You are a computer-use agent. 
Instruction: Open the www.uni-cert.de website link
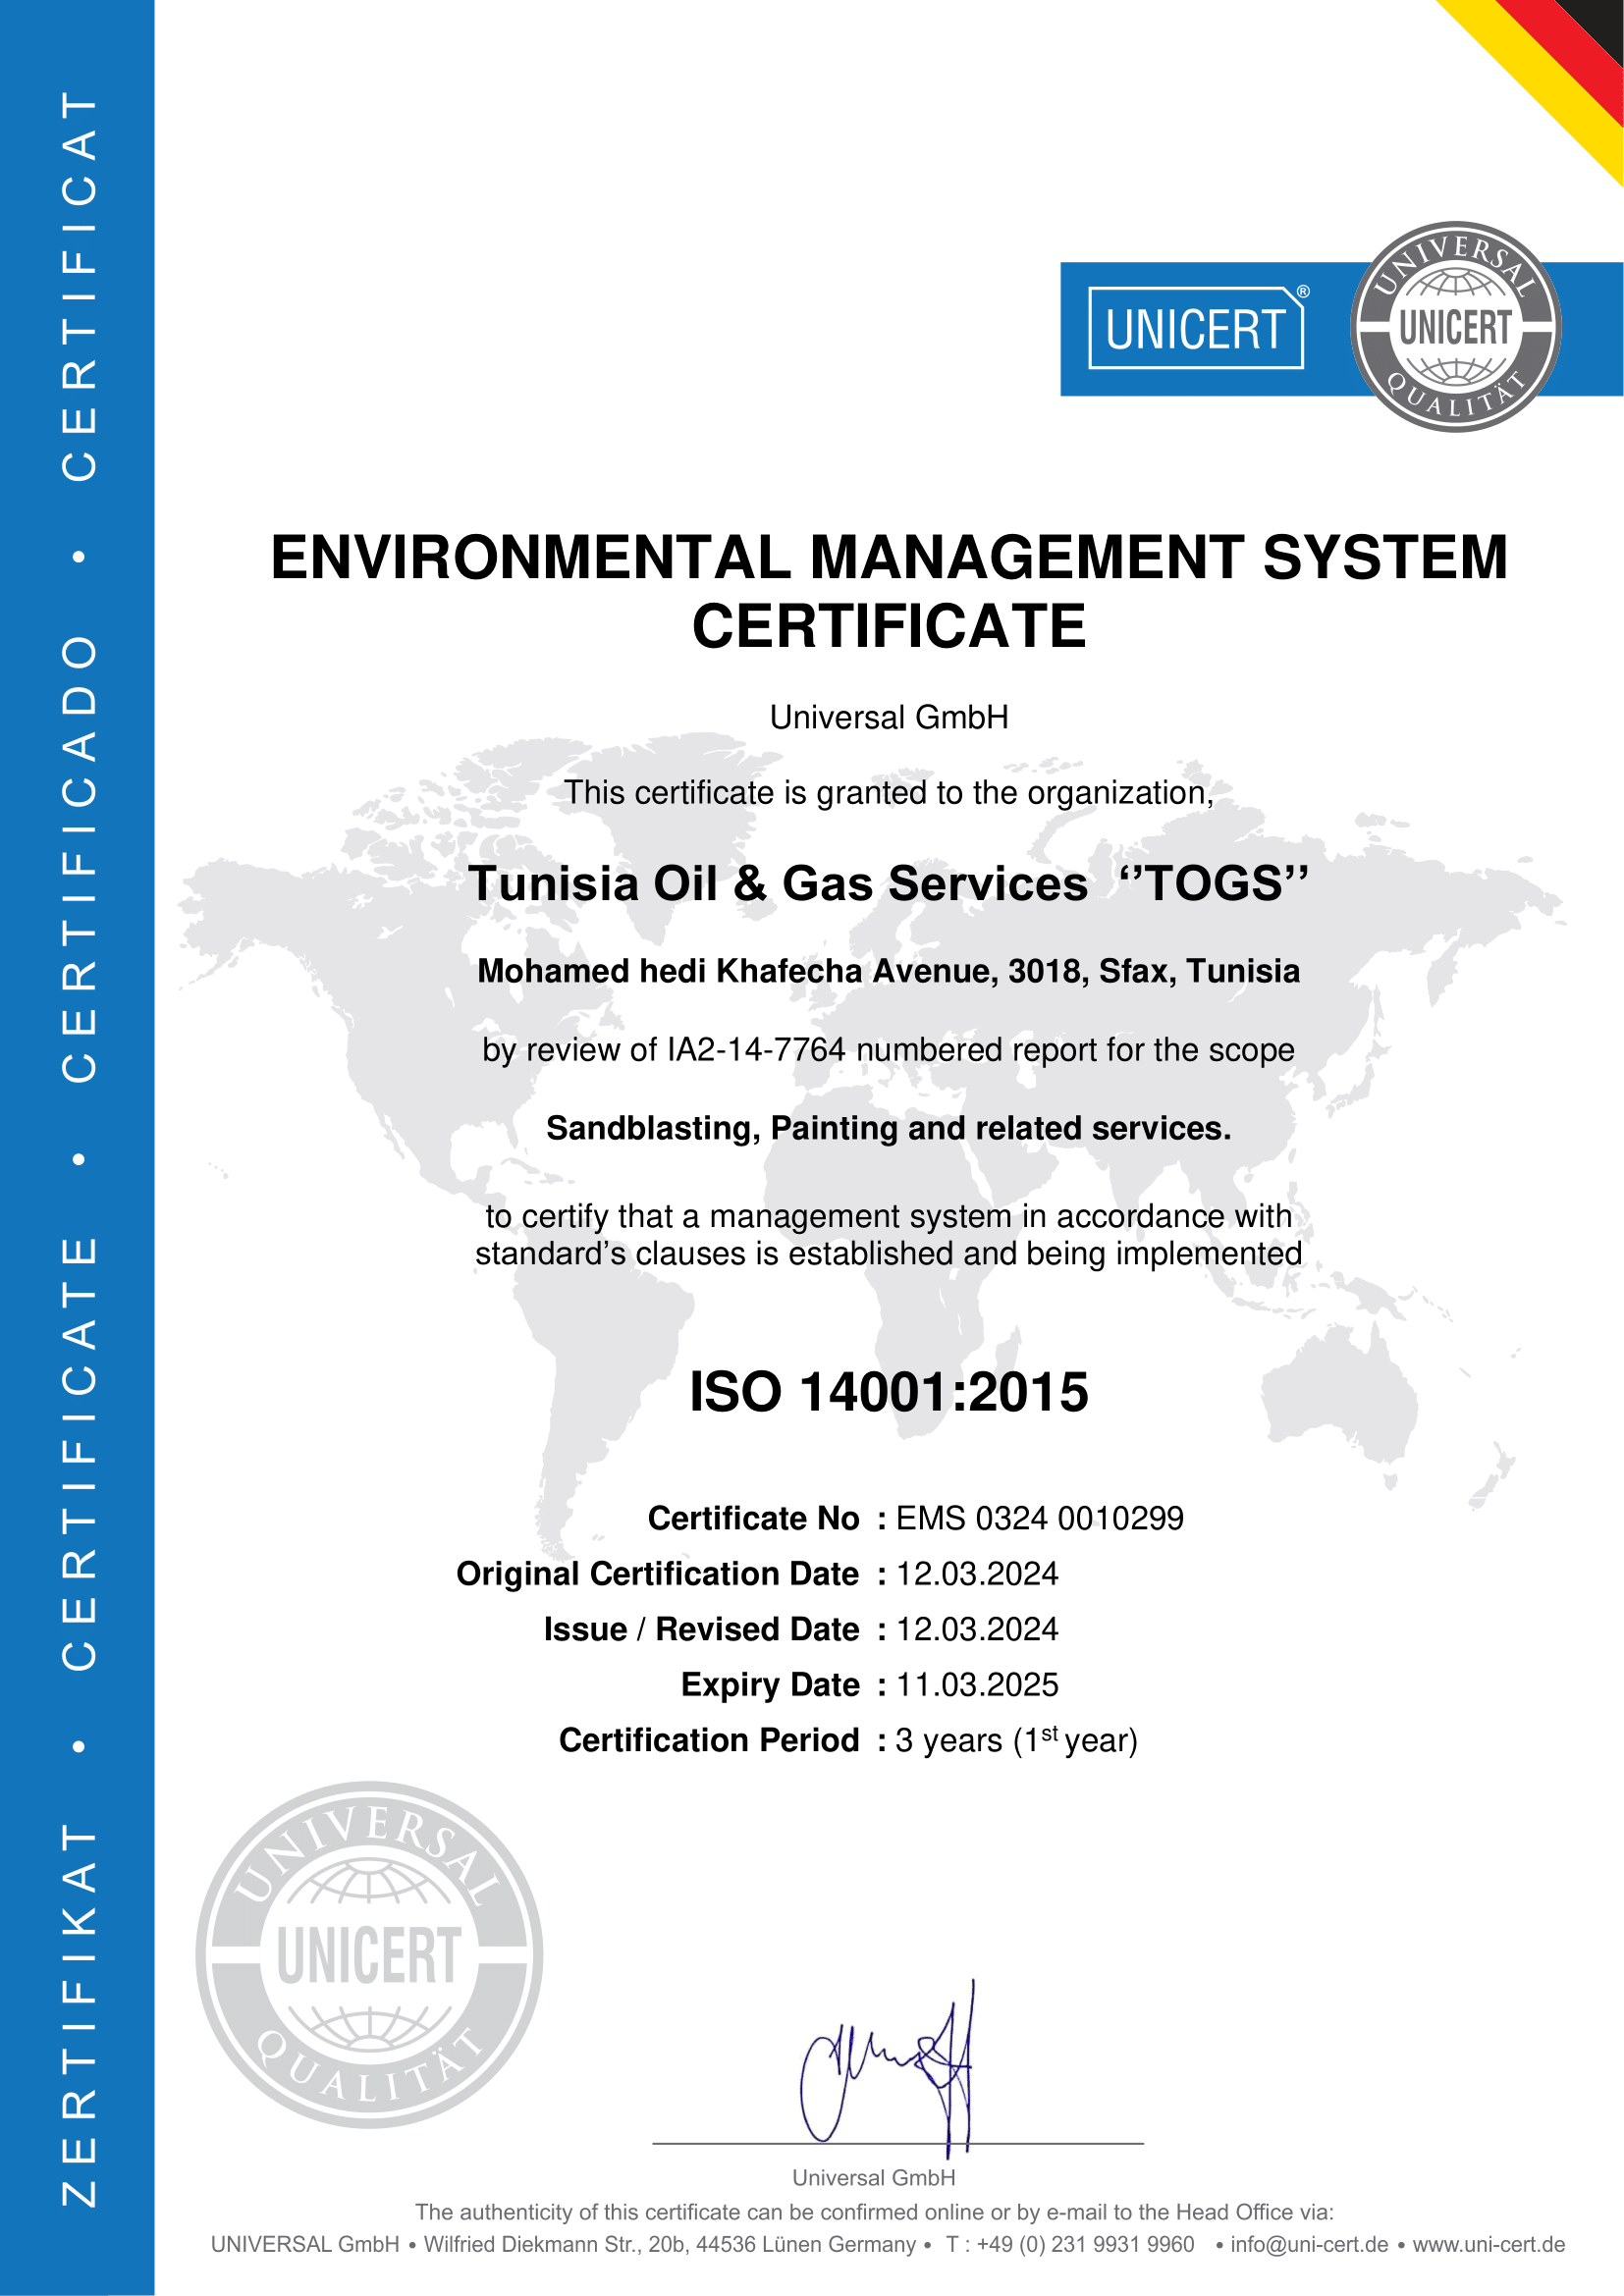pos(1488,2244)
